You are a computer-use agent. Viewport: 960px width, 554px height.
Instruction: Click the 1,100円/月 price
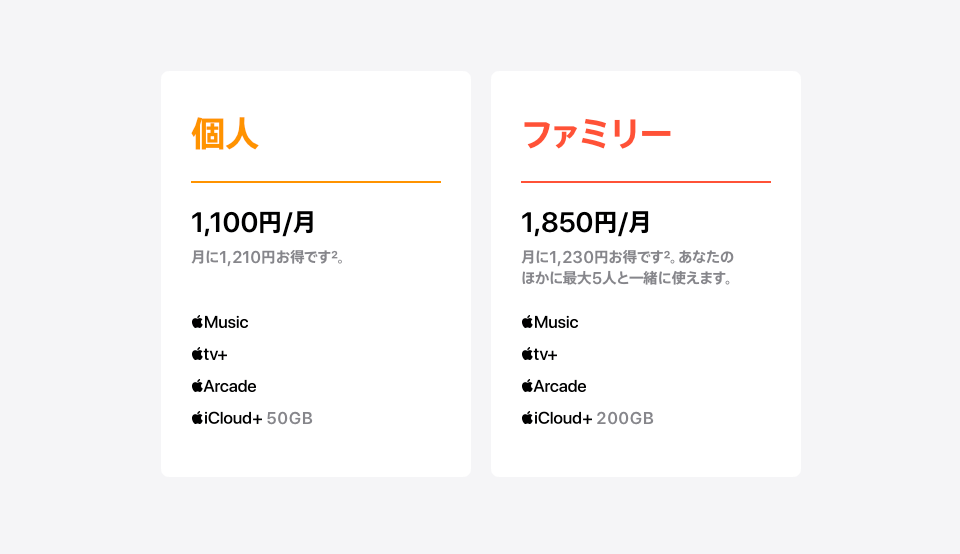253,222
